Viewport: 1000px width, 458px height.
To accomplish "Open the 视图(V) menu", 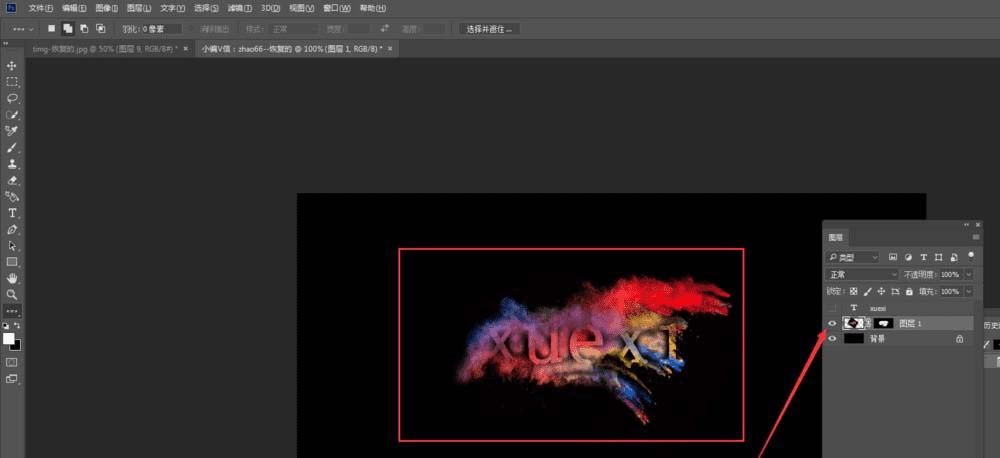I will (x=302, y=8).
